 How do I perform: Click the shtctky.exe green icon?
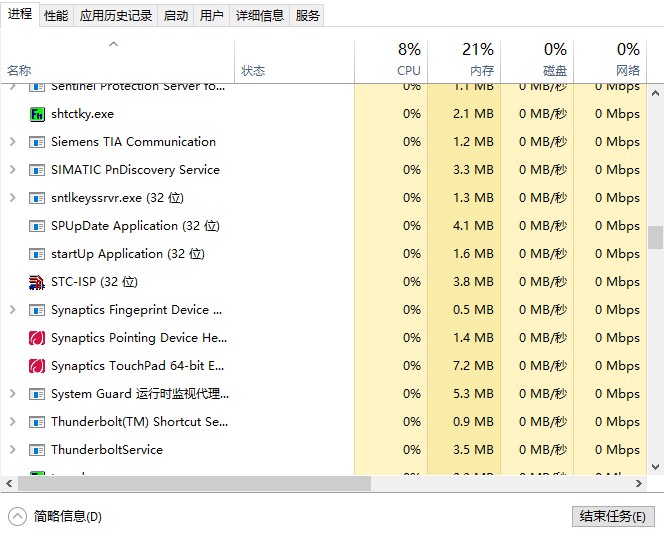click(38, 114)
